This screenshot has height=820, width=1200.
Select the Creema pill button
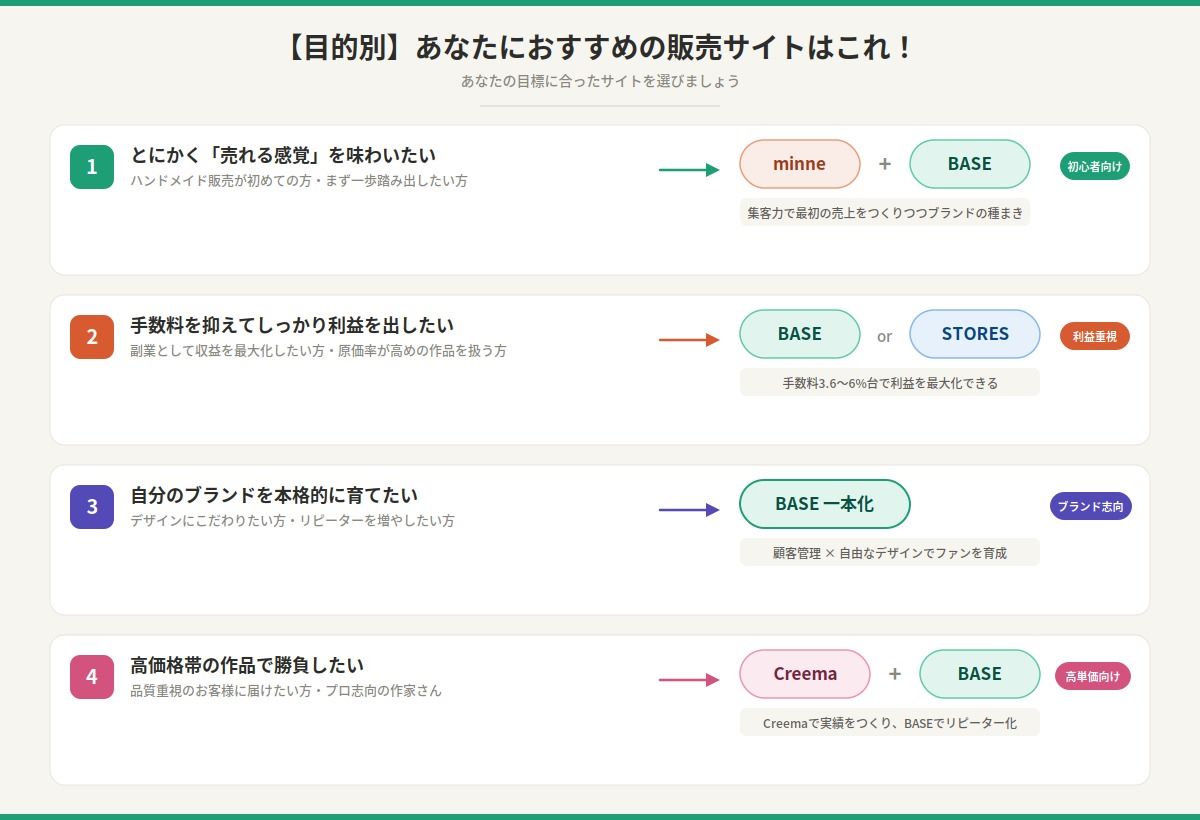(804, 673)
